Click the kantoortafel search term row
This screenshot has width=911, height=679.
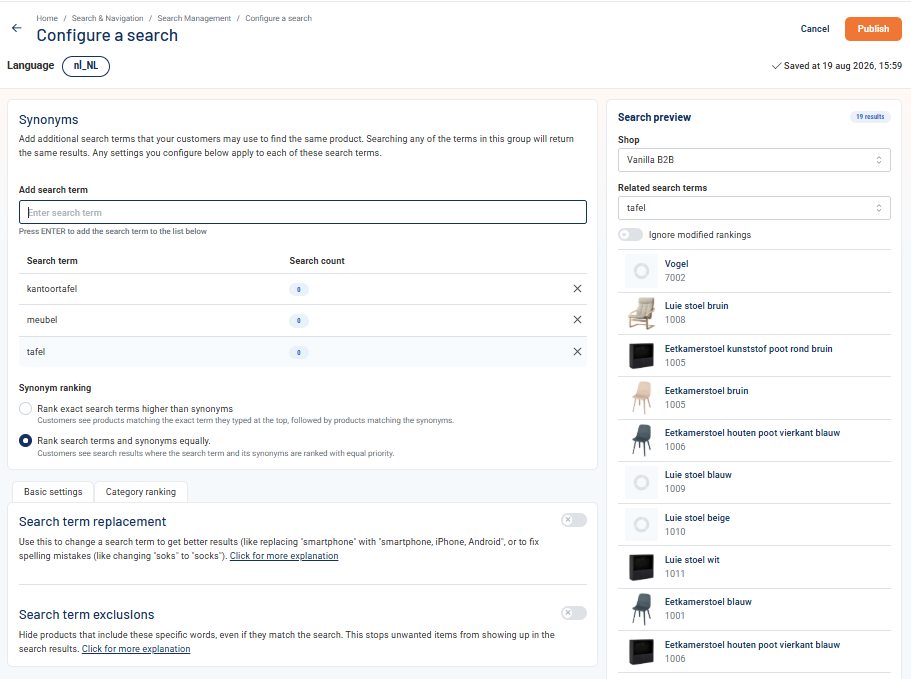point(303,289)
